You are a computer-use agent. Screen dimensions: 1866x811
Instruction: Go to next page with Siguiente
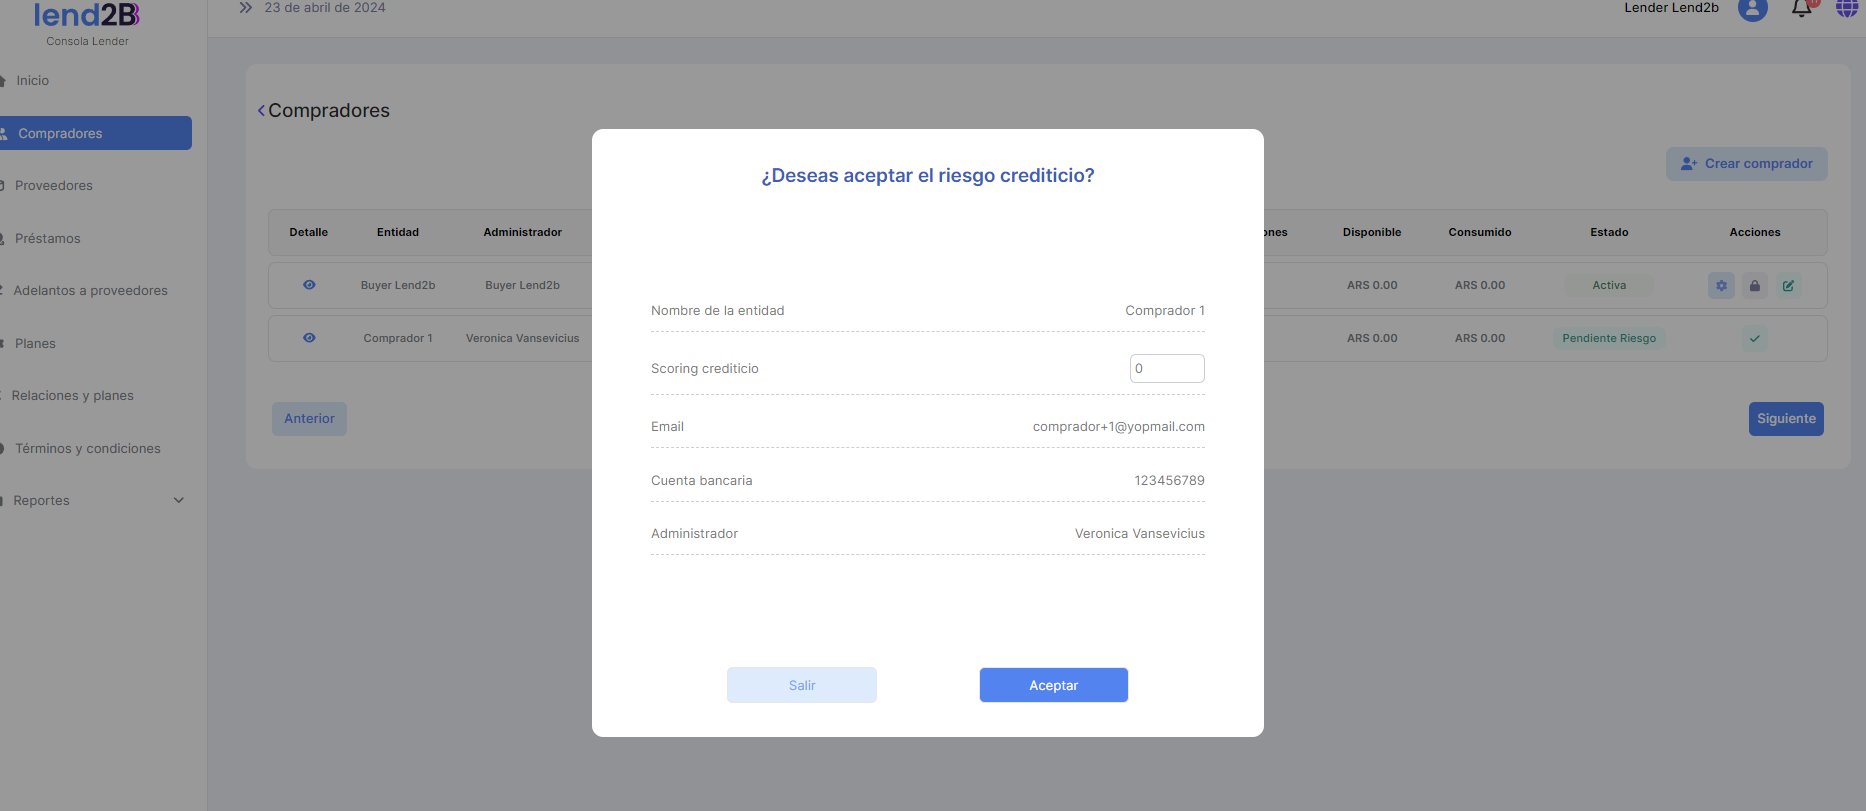pyautogui.click(x=1786, y=419)
